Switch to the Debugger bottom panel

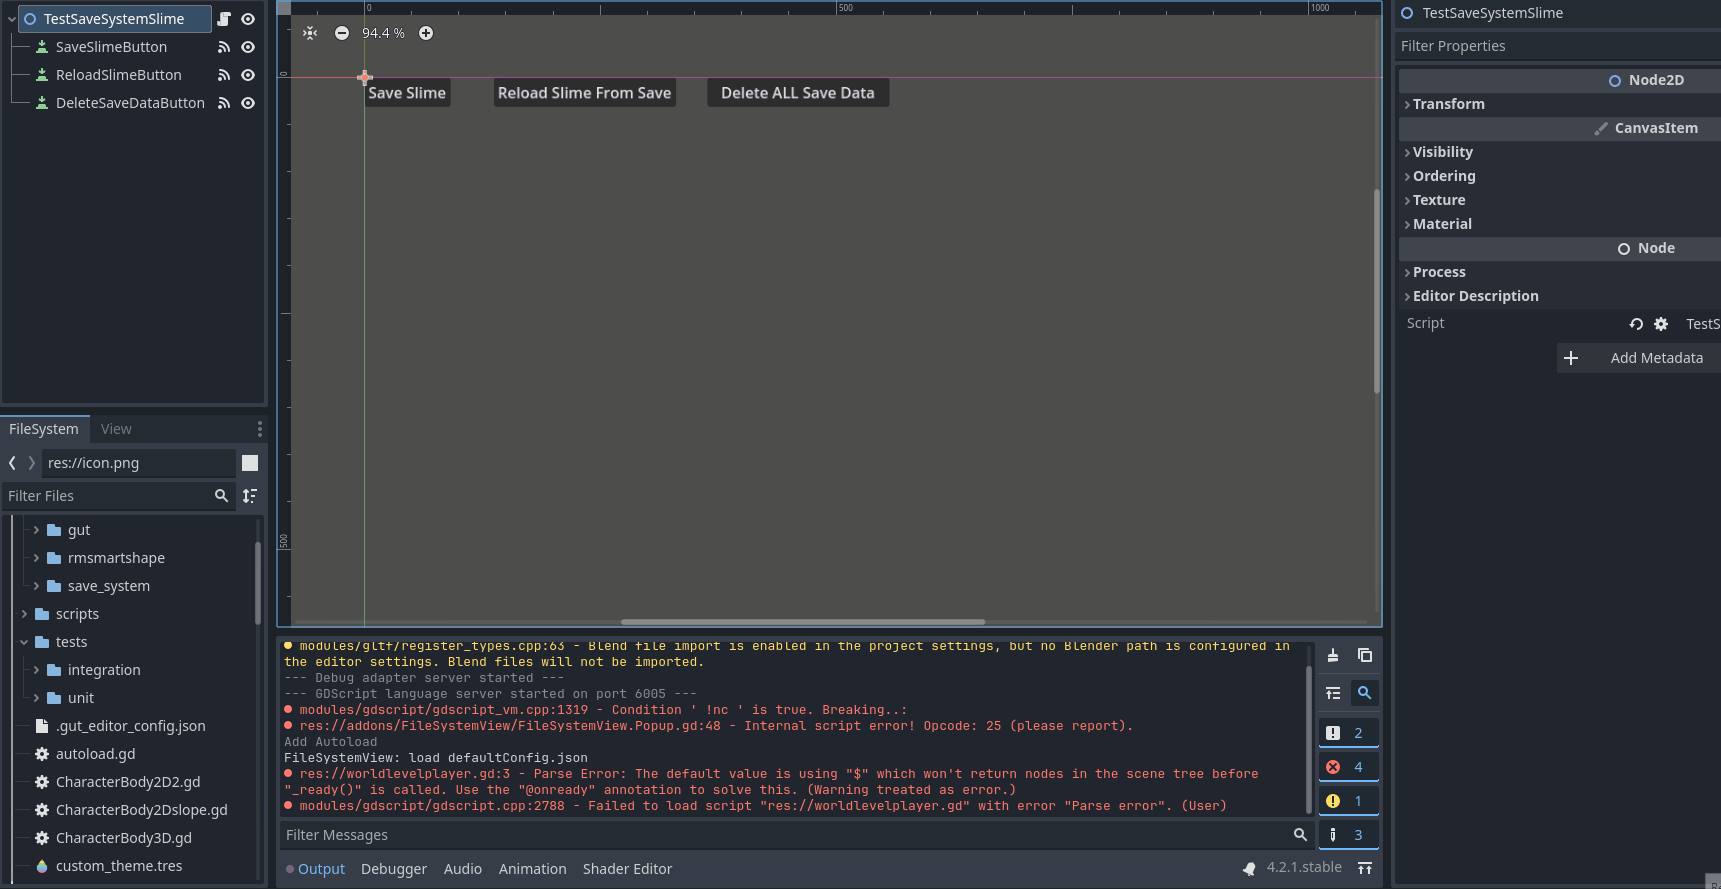(393, 869)
